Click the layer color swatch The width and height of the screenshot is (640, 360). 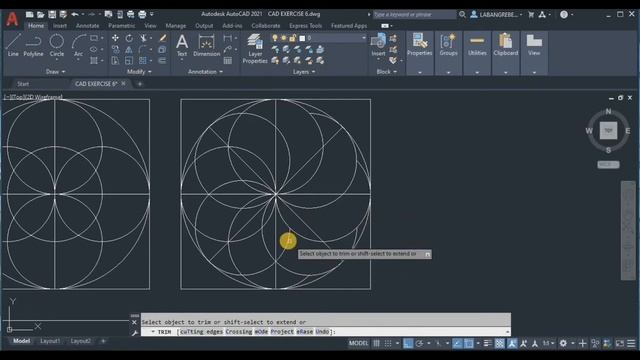tap(302, 38)
